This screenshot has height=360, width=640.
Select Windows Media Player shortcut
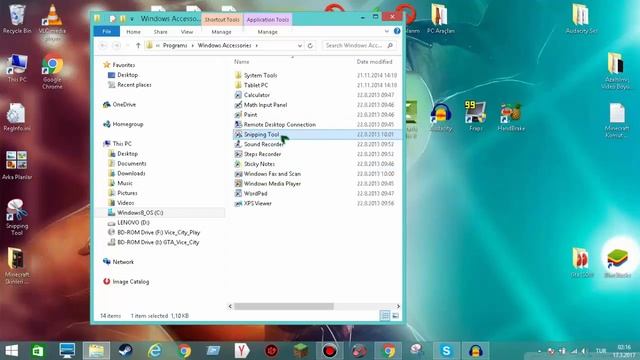tap(272, 183)
